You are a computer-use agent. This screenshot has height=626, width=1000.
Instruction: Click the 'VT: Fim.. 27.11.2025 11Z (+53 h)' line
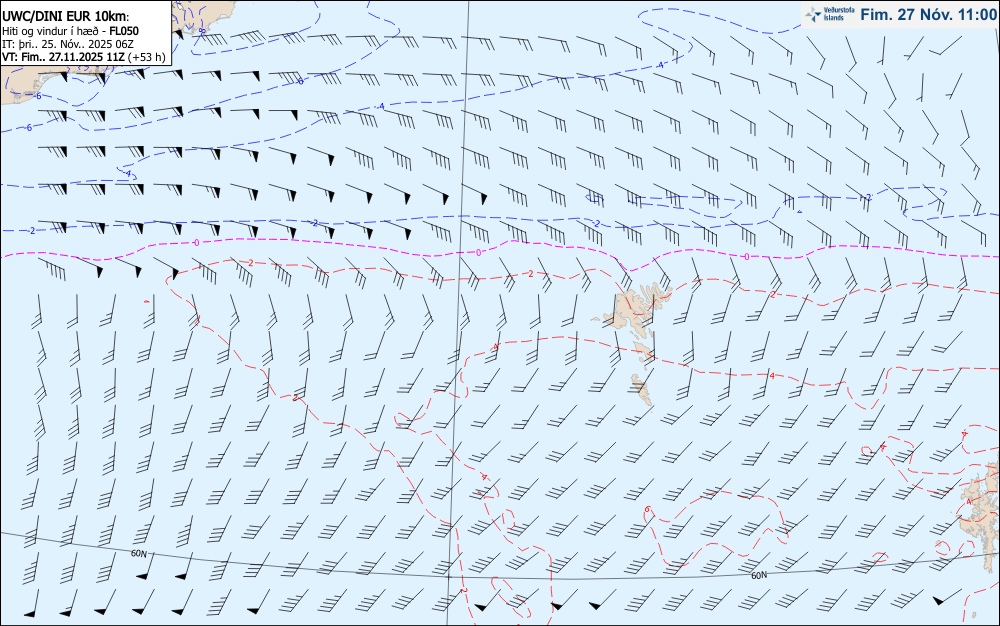click(84, 57)
